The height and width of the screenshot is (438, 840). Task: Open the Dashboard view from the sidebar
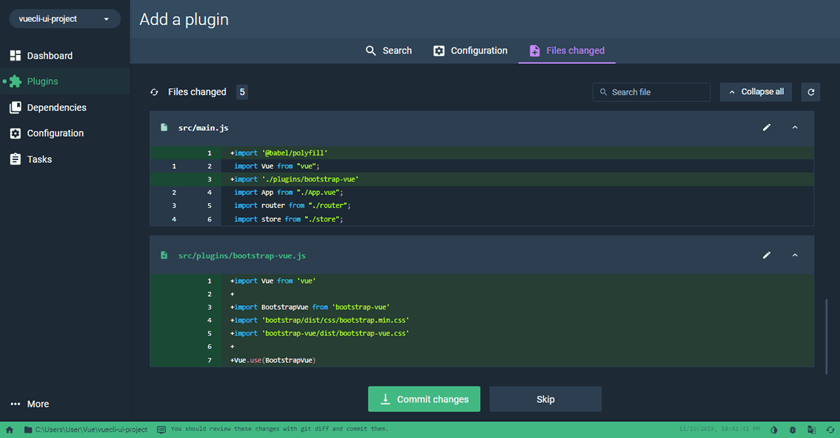point(48,56)
